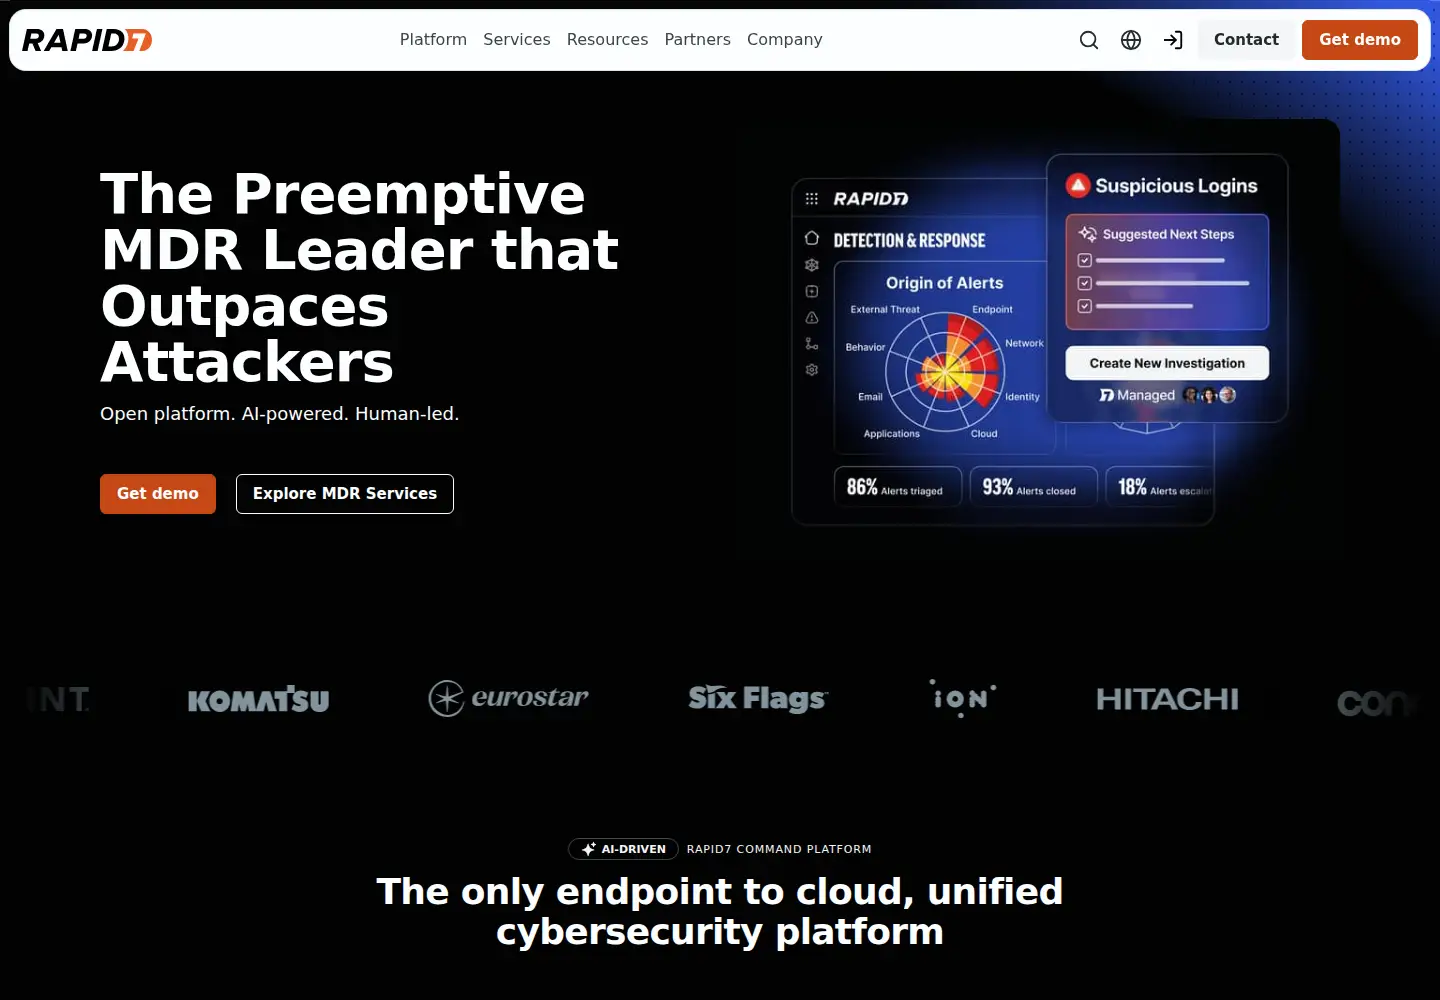Click the dashboard app grid icon
Image resolution: width=1440 pixels, height=1000 pixels.
pos(812,199)
